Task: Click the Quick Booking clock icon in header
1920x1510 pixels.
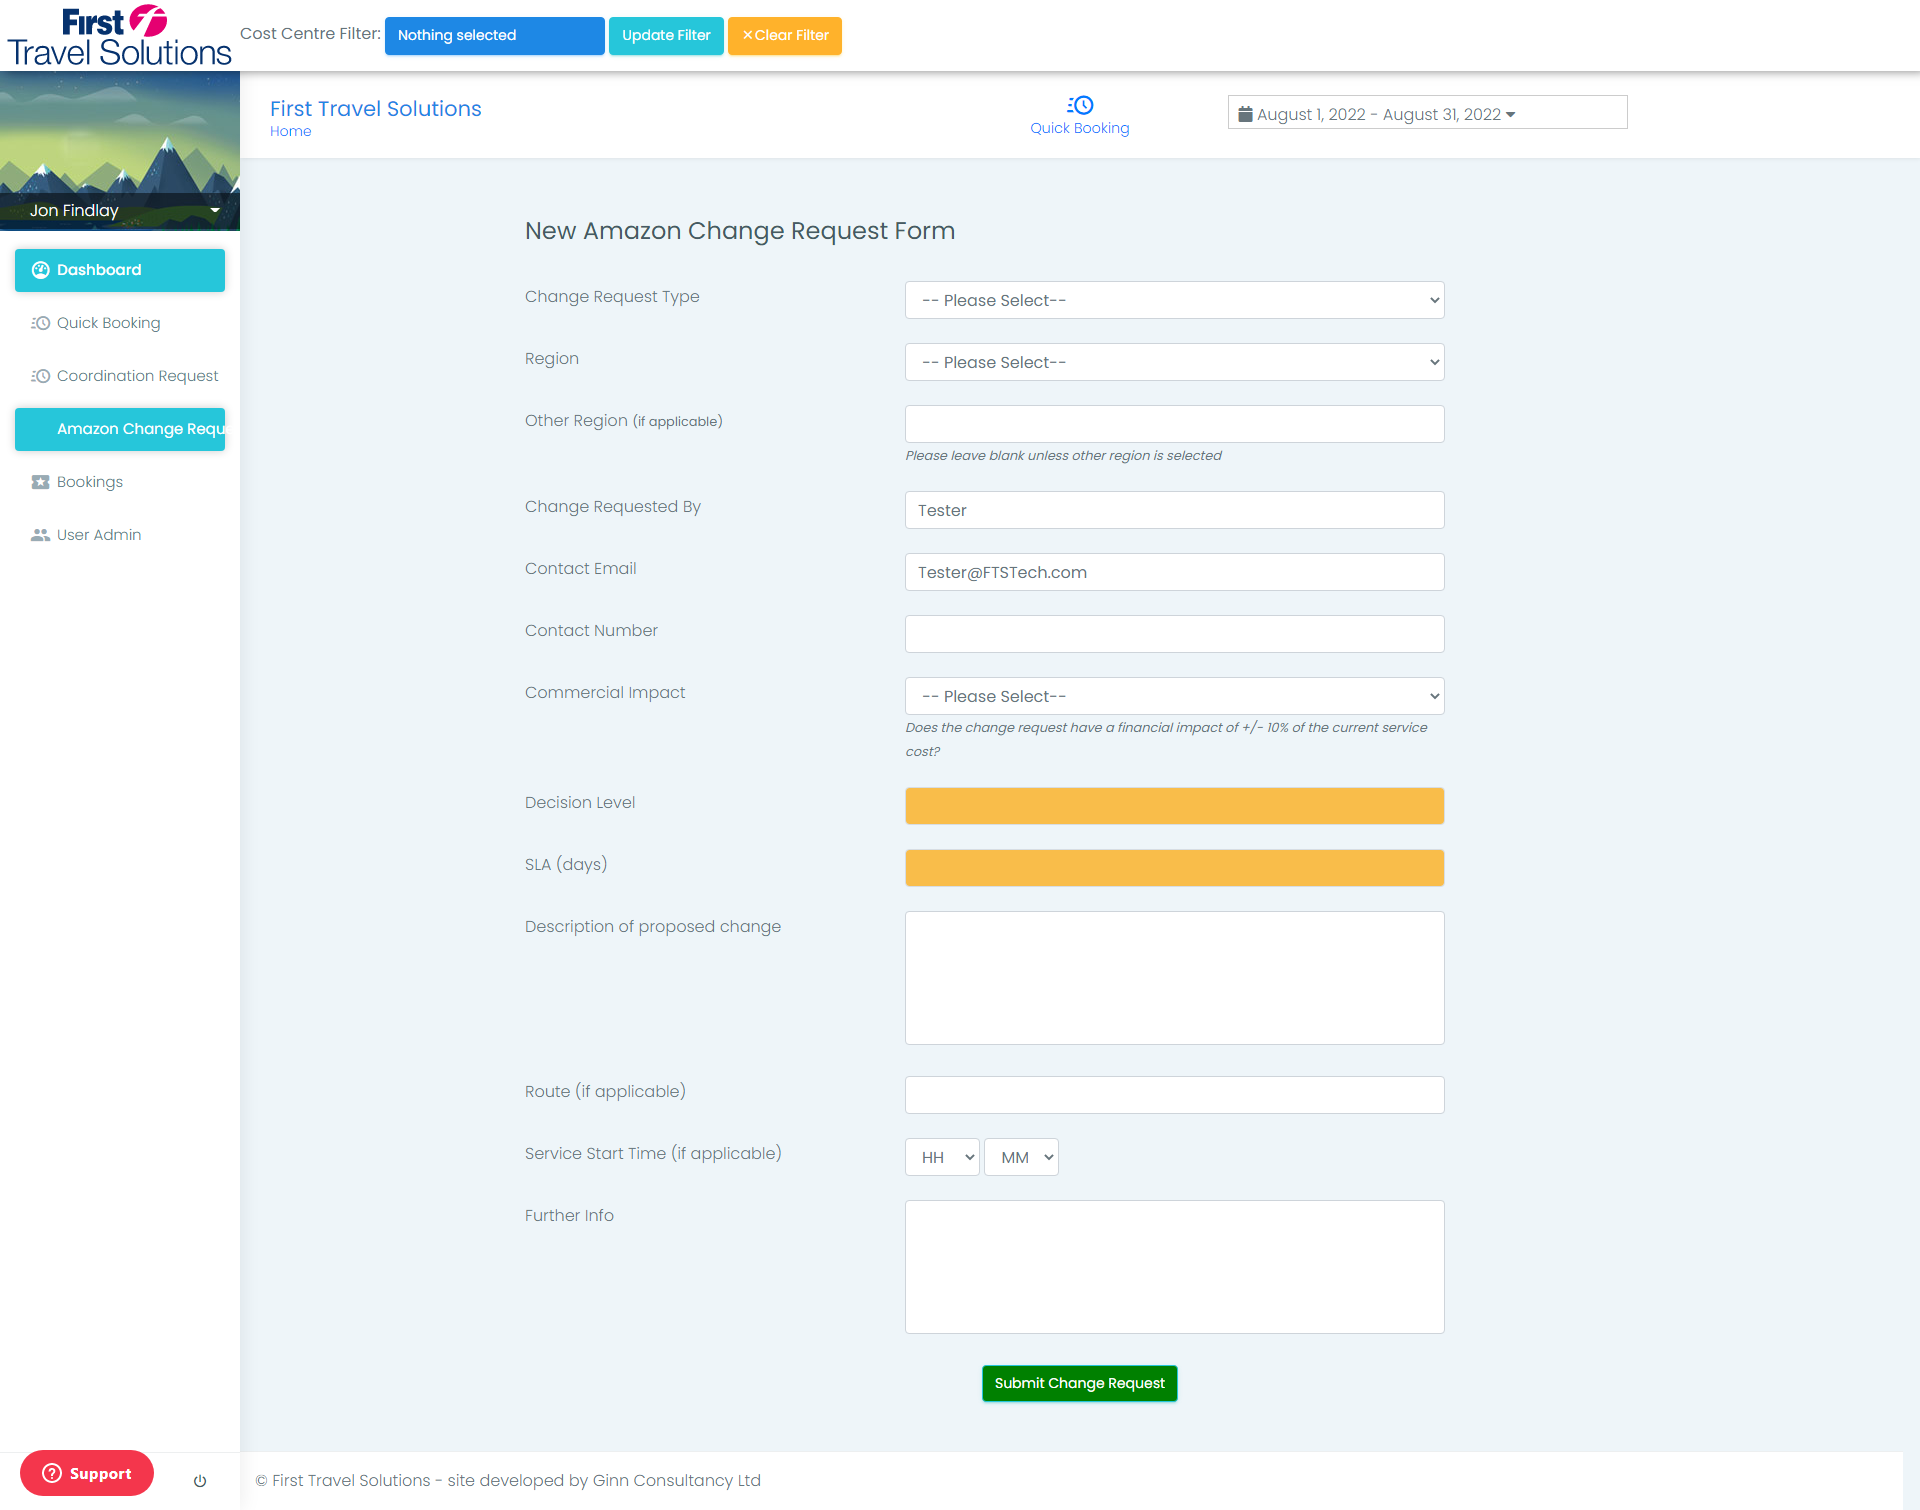Action: [1080, 105]
